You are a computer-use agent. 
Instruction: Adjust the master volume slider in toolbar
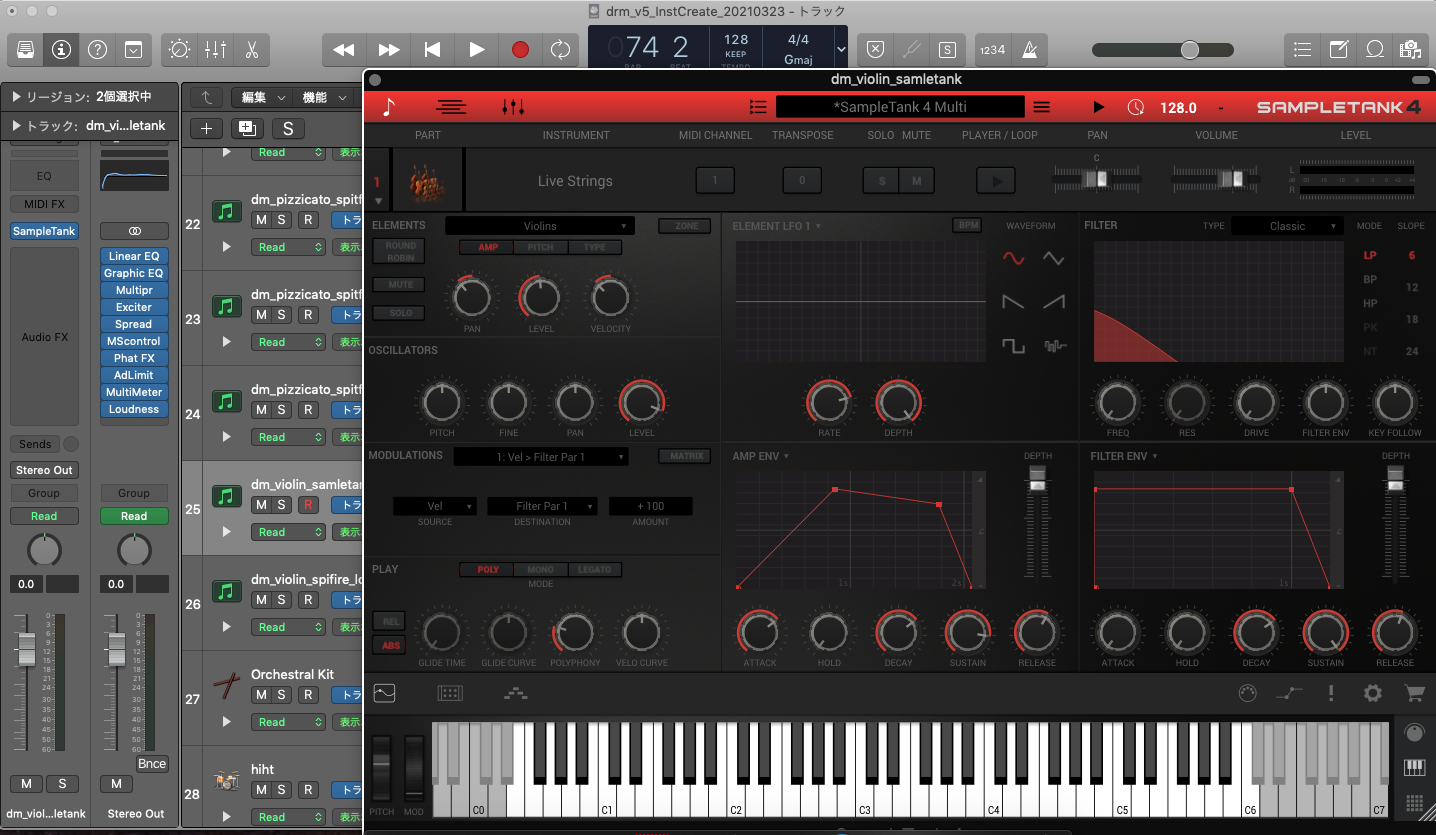pos(1189,50)
